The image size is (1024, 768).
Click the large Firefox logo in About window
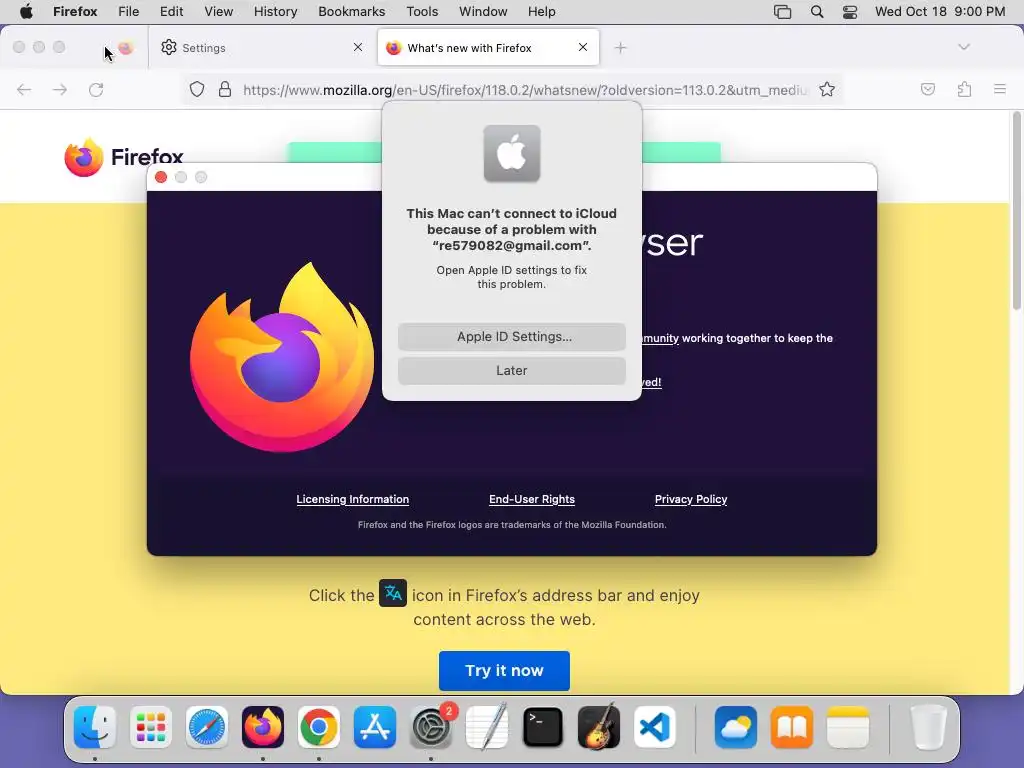[x=282, y=357]
